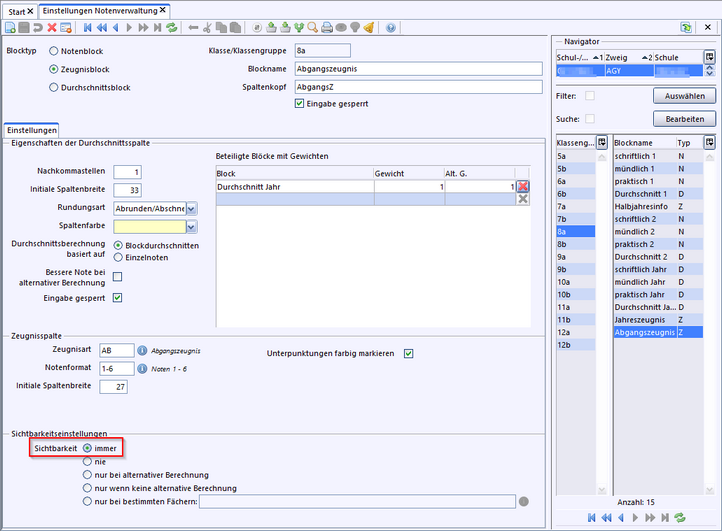
Task: Select the Notenblock radio button
Action: tap(53, 50)
